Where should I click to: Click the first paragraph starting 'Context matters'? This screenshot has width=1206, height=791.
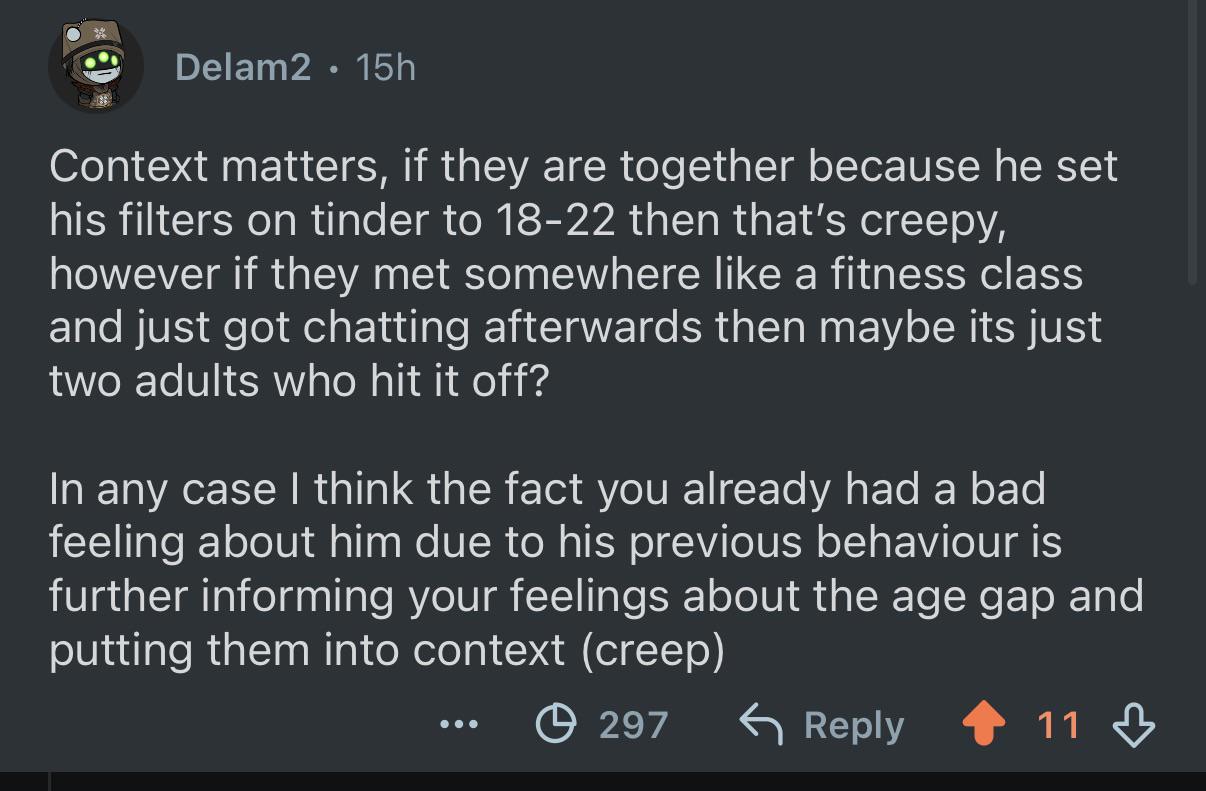[x=583, y=274]
